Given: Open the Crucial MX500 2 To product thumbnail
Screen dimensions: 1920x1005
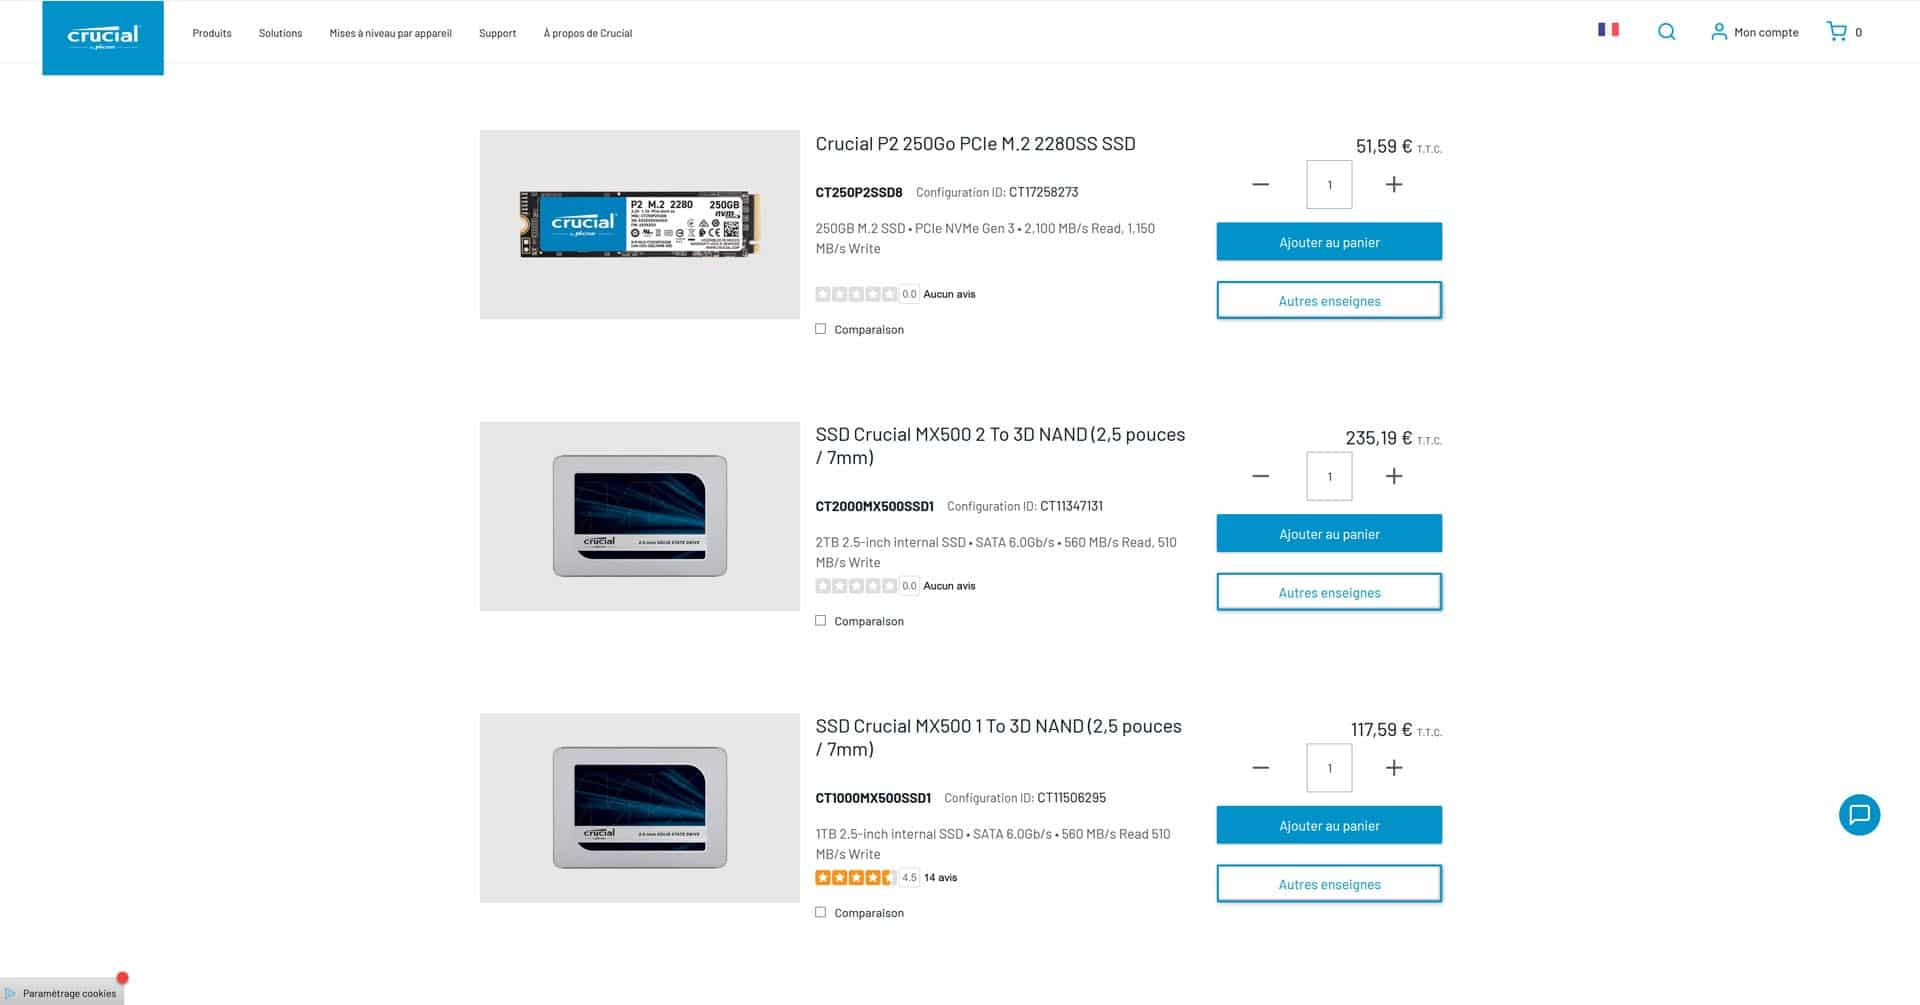Looking at the screenshot, I should (x=640, y=516).
